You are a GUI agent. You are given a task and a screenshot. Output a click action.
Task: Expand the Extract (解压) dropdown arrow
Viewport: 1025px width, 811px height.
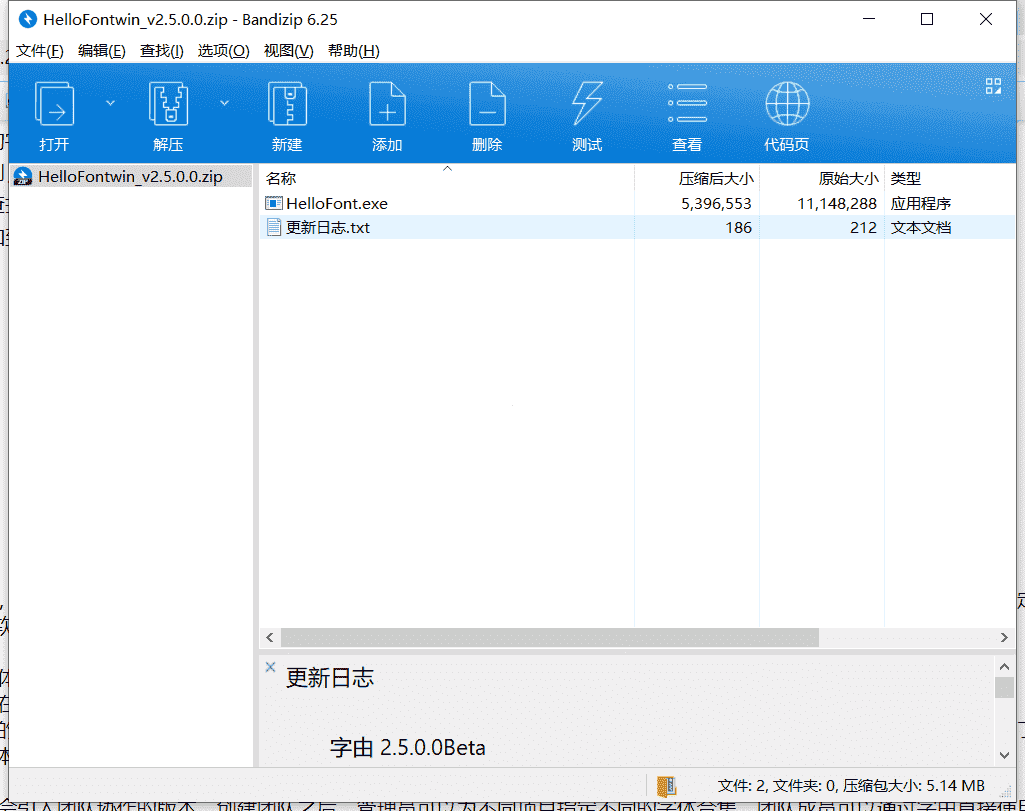click(x=224, y=103)
